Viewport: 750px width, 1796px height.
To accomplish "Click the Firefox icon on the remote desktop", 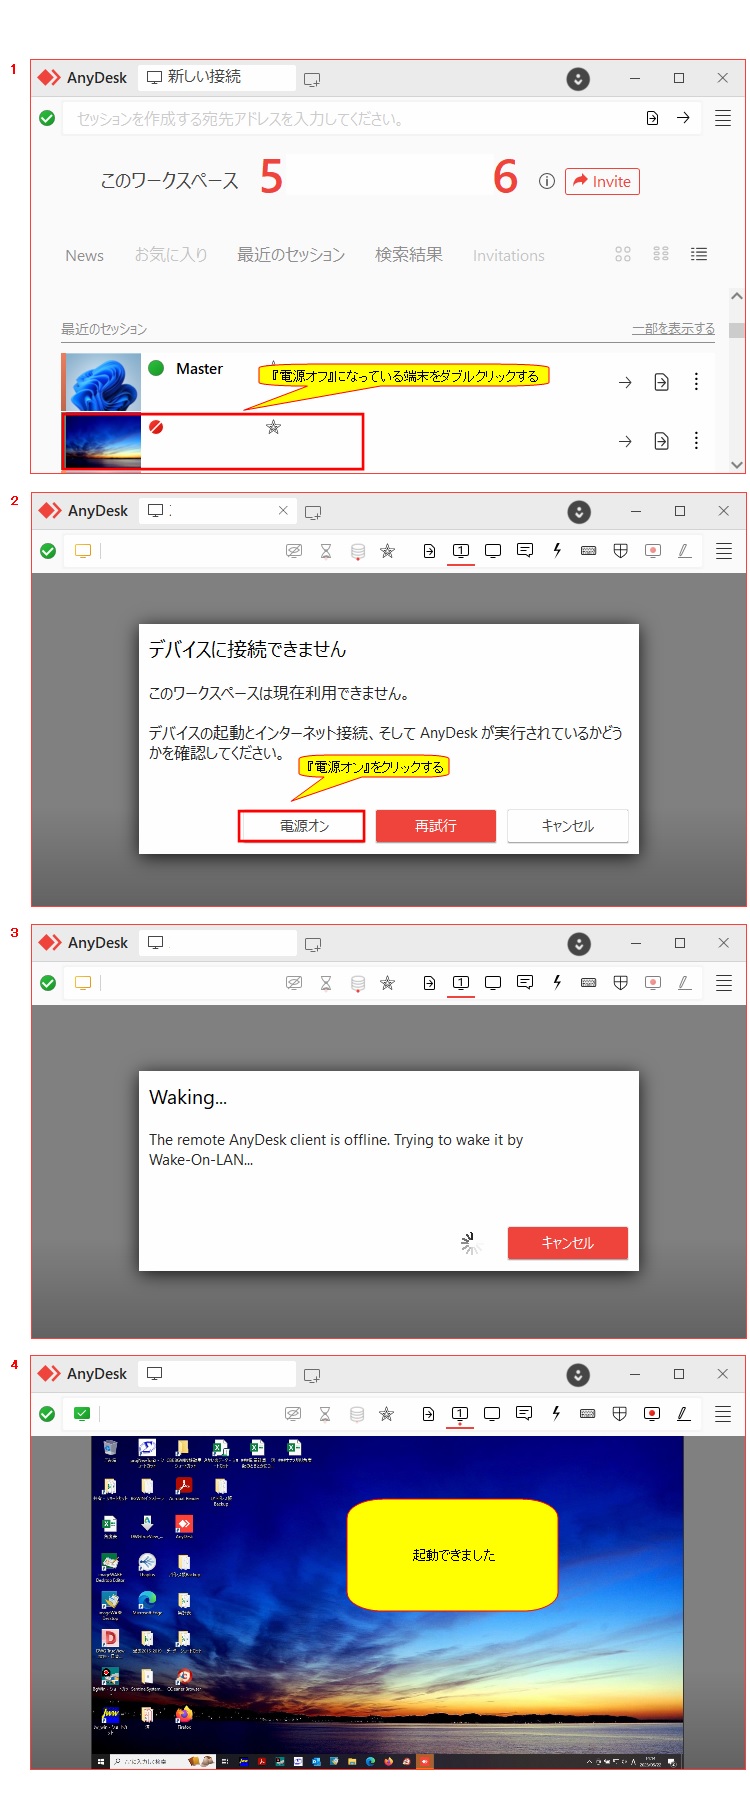I will (x=184, y=1717).
